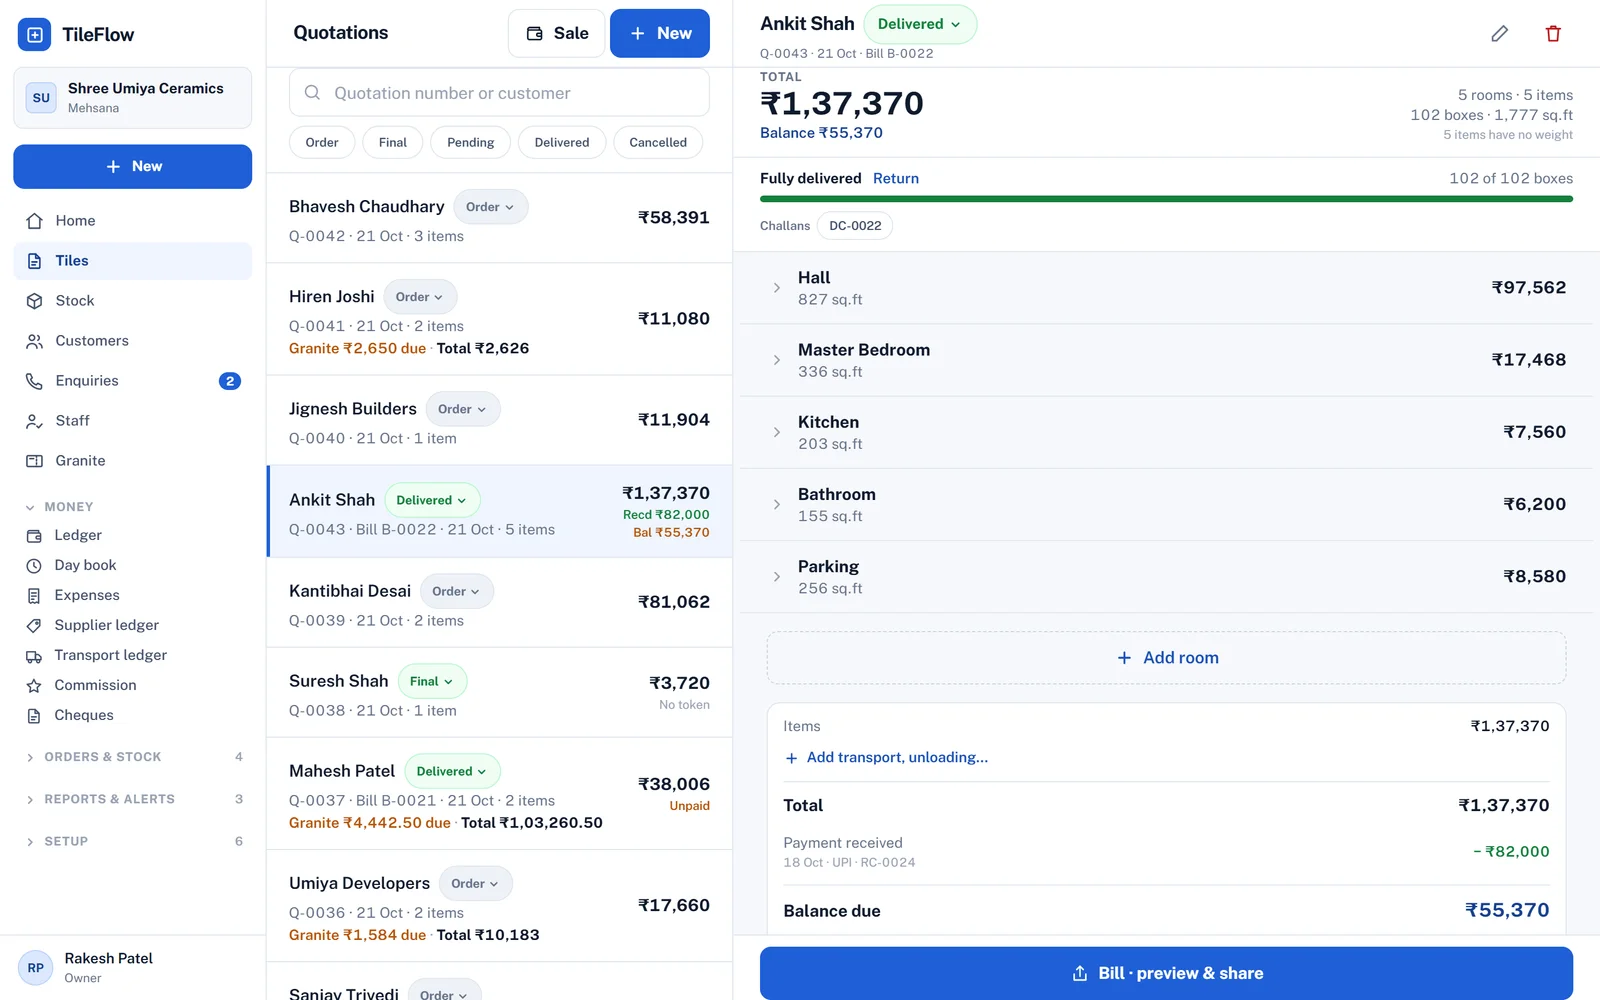This screenshot has height=1000, width=1600.
Task: Open Home from the sidebar
Action: point(132,221)
